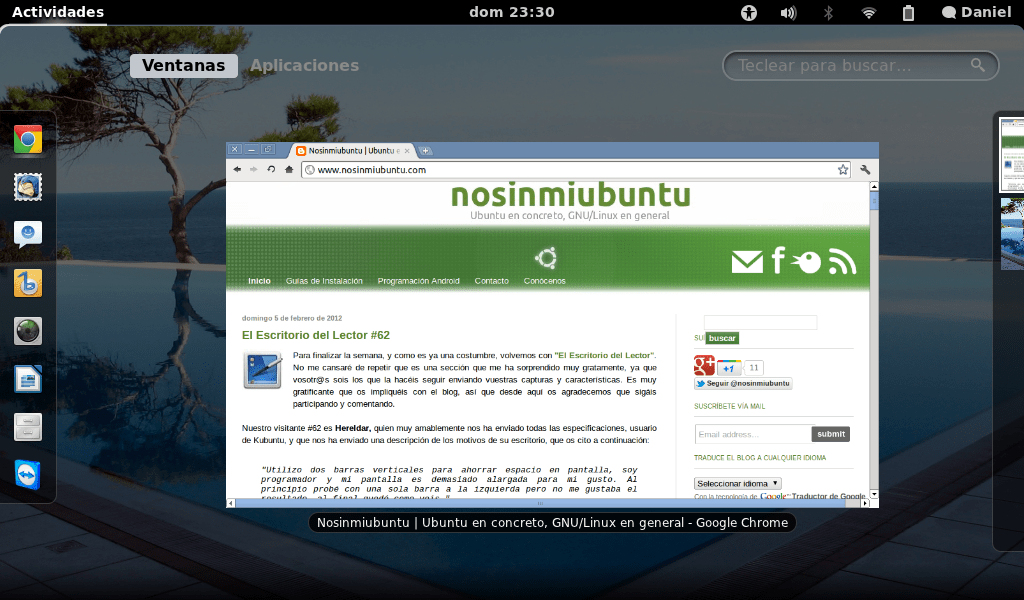Select the second workspace thumbnail
Viewport: 1024px width, 600px height.
1012,234
